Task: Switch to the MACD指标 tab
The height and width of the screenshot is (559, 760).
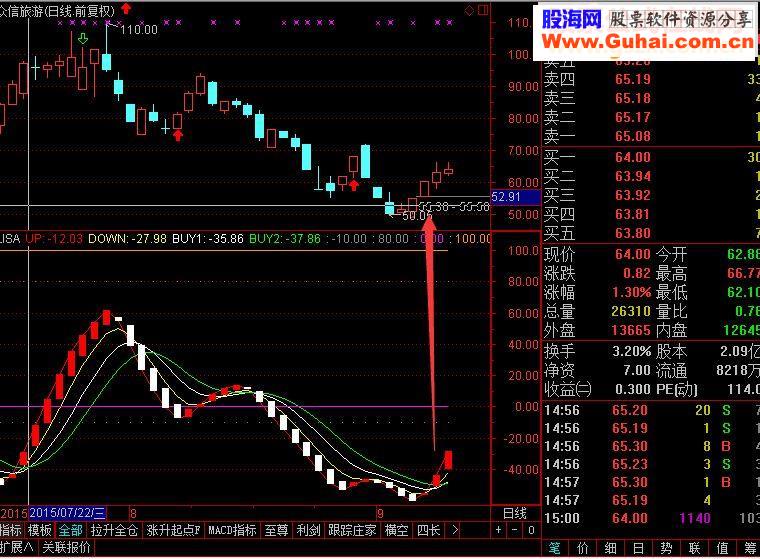Action: click(x=232, y=530)
